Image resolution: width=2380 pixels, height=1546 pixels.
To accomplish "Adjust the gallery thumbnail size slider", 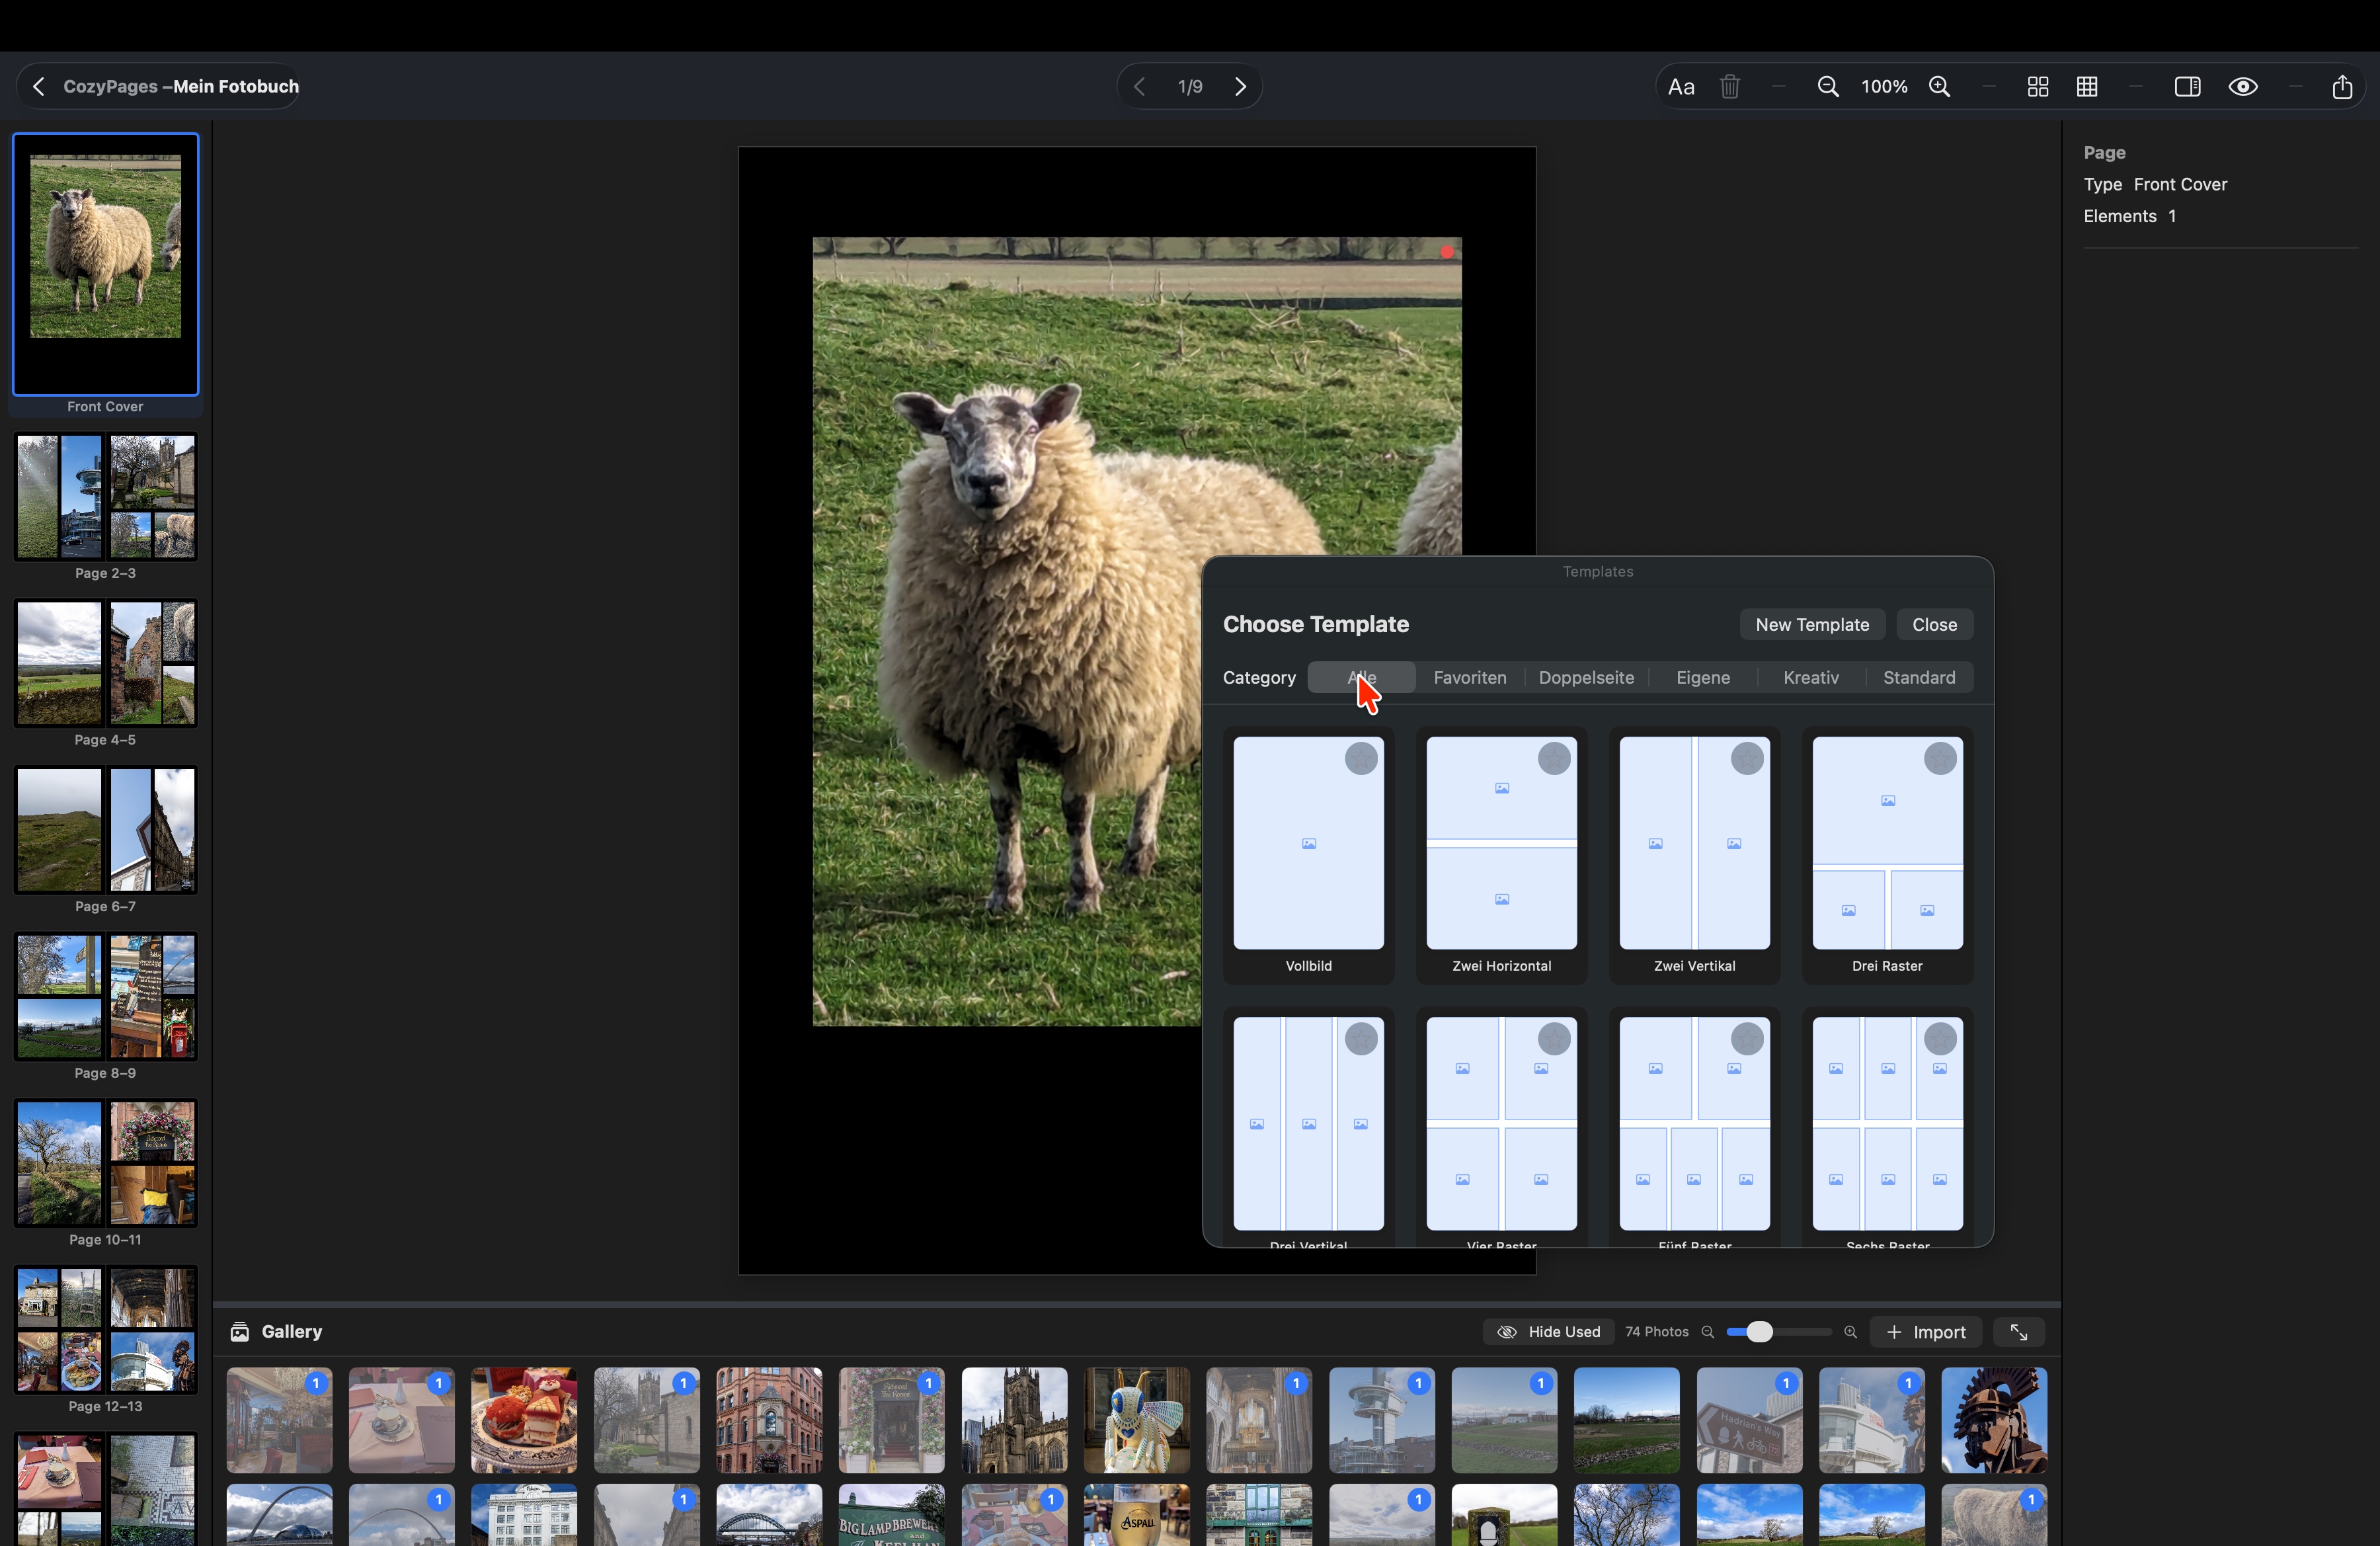I will [1759, 1332].
